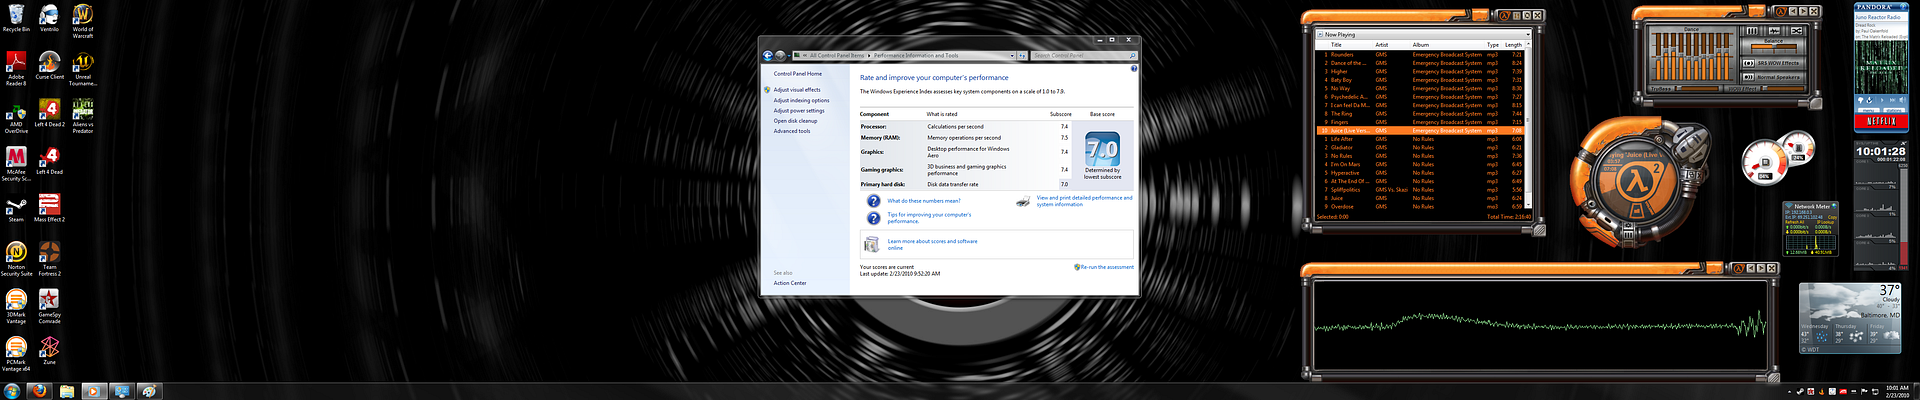
Task: Open the Zune desktop icon
Action: pyautogui.click(x=49, y=350)
